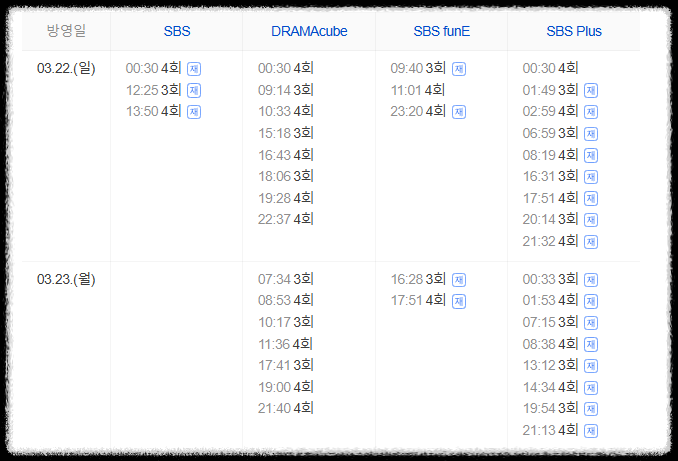Click the rerun icon beside SBS 12:25 3회
Screen dimensions: 678x461
(x=194, y=90)
